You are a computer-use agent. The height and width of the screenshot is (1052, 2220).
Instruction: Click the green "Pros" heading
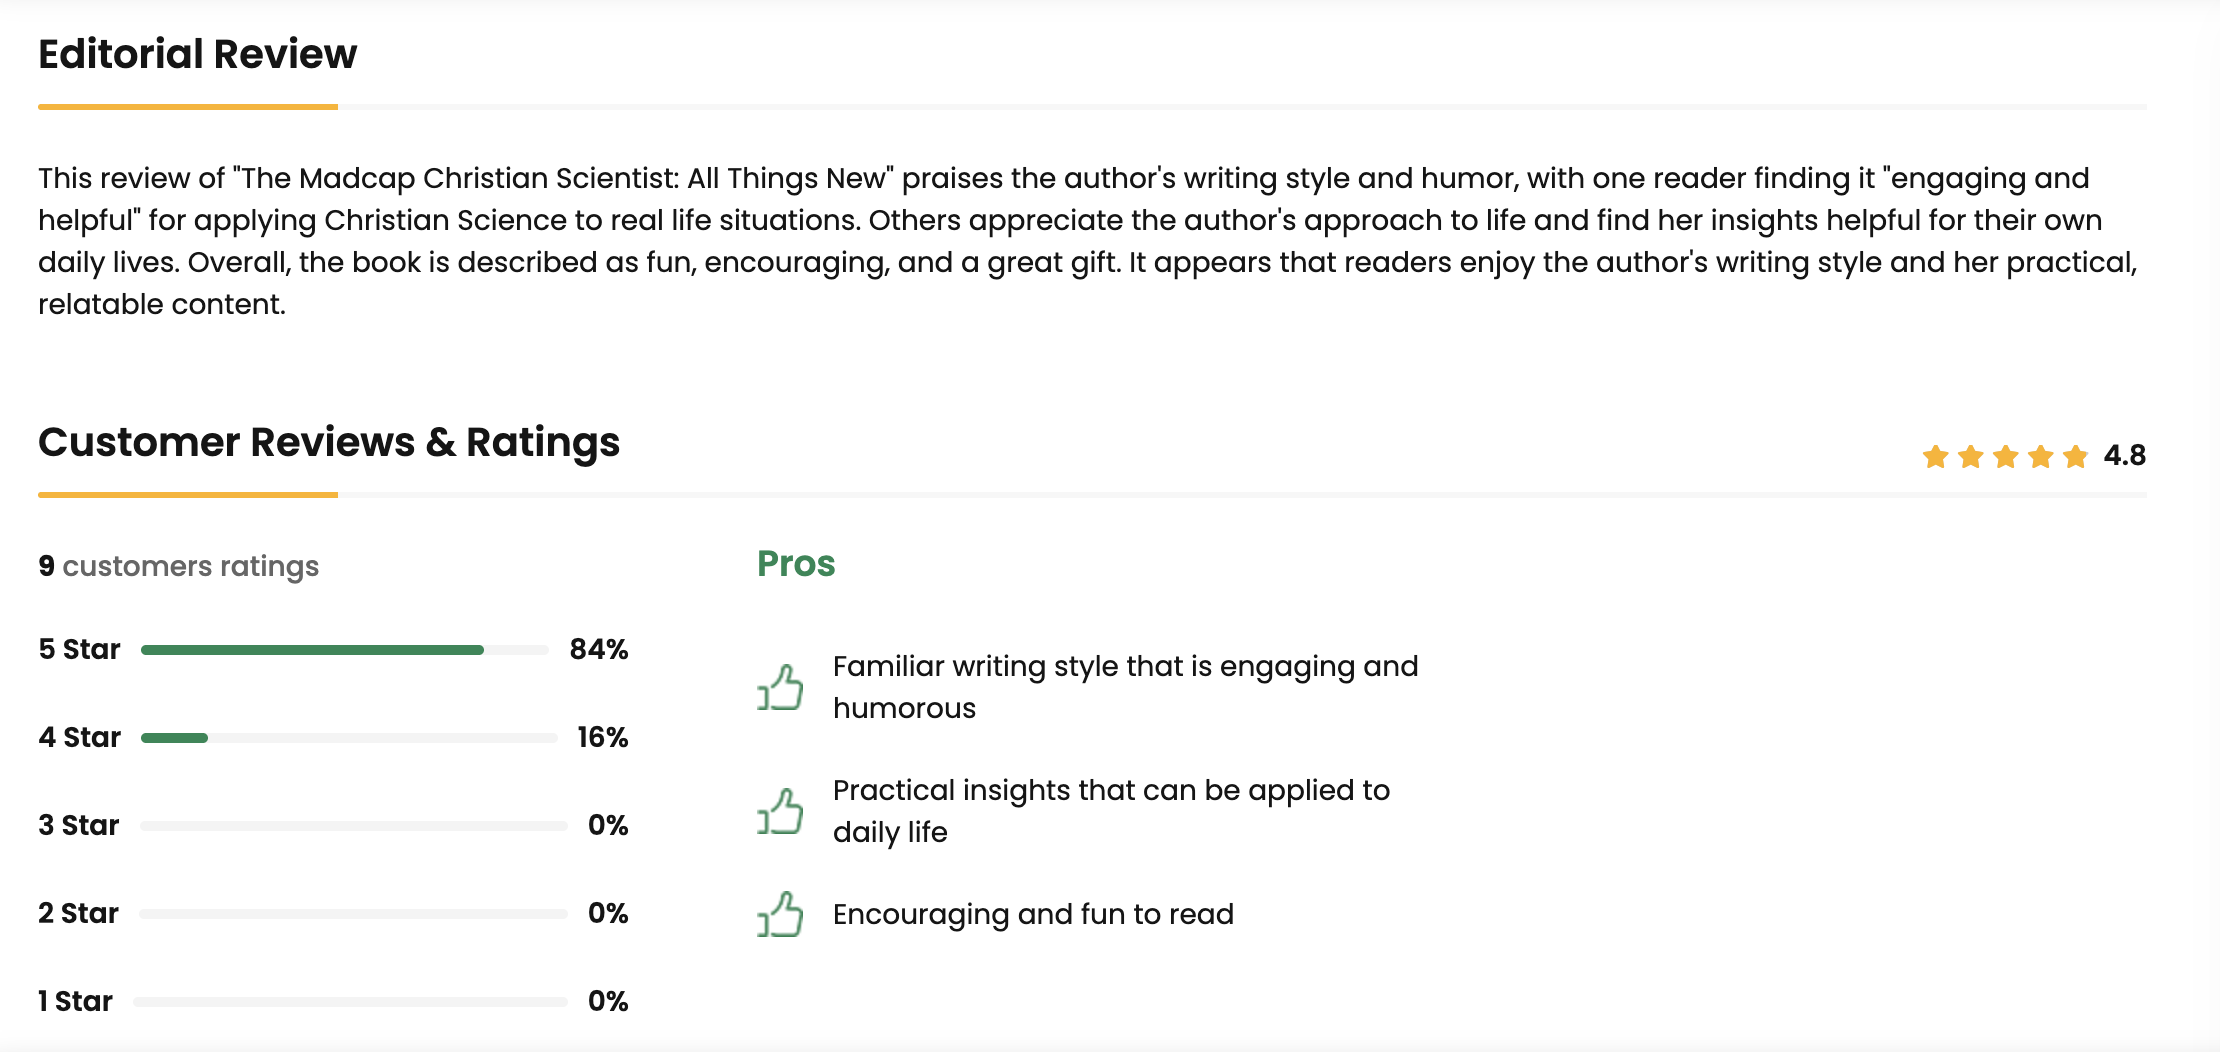point(795,564)
